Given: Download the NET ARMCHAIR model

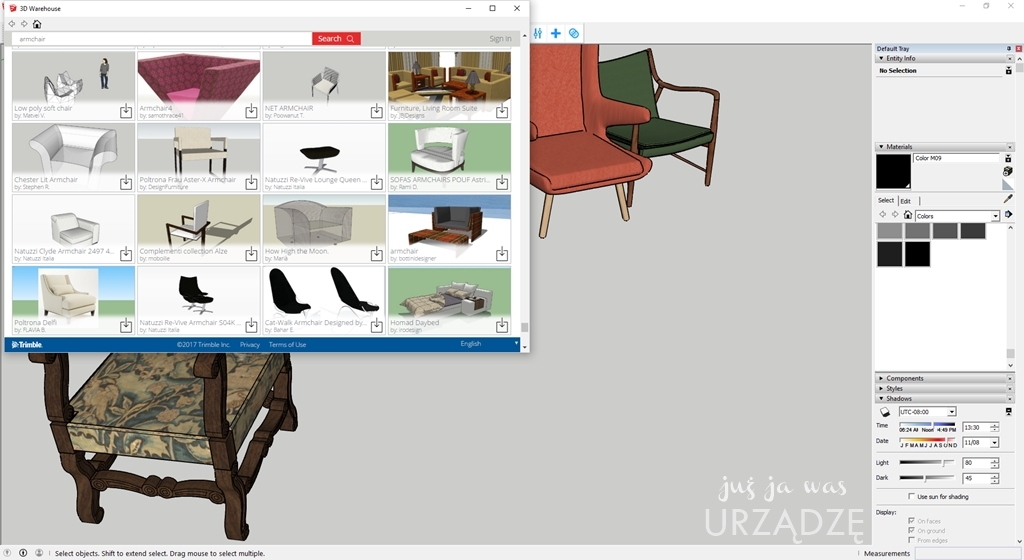Looking at the screenshot, I should (377, 112).
